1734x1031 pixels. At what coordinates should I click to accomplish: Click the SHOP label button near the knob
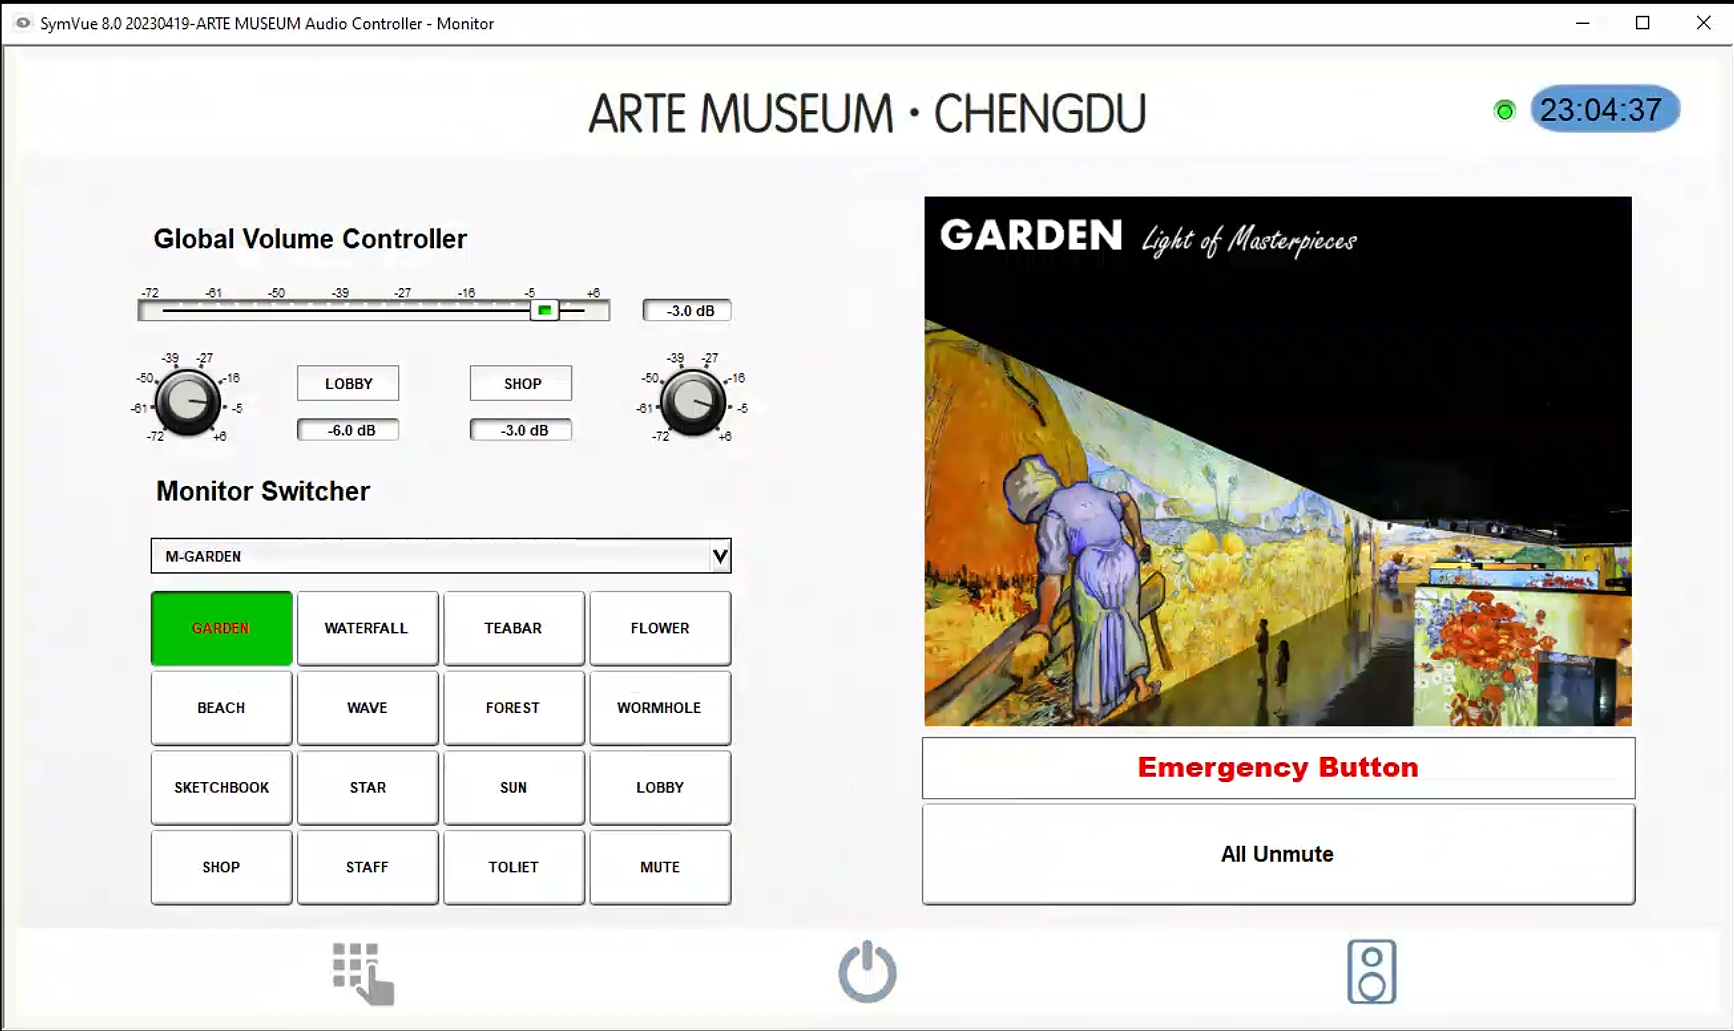pyautogui.click(x=521, y=383)
